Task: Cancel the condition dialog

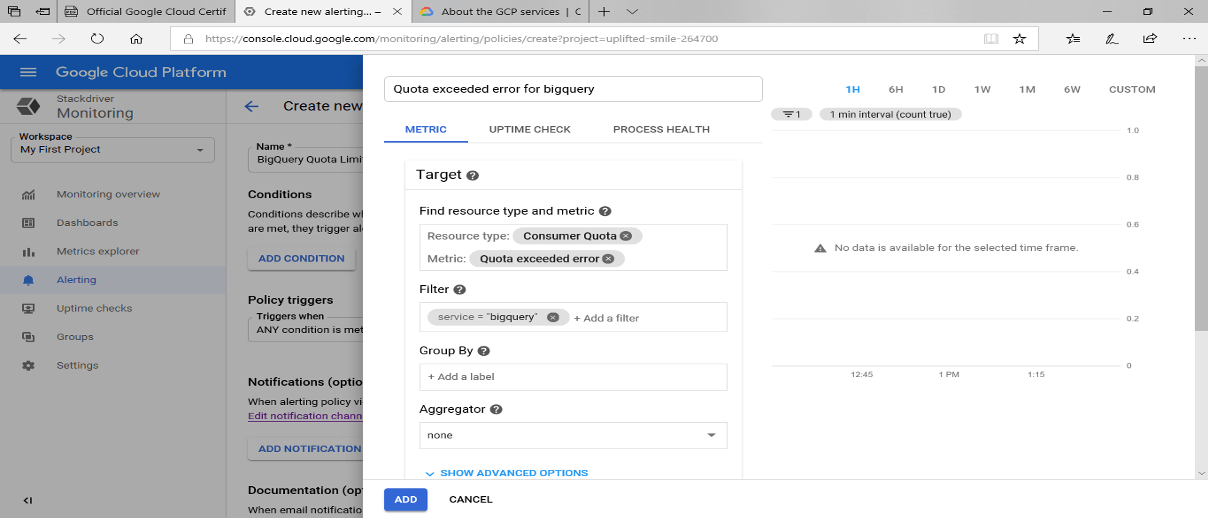Action: pos(470,499)
